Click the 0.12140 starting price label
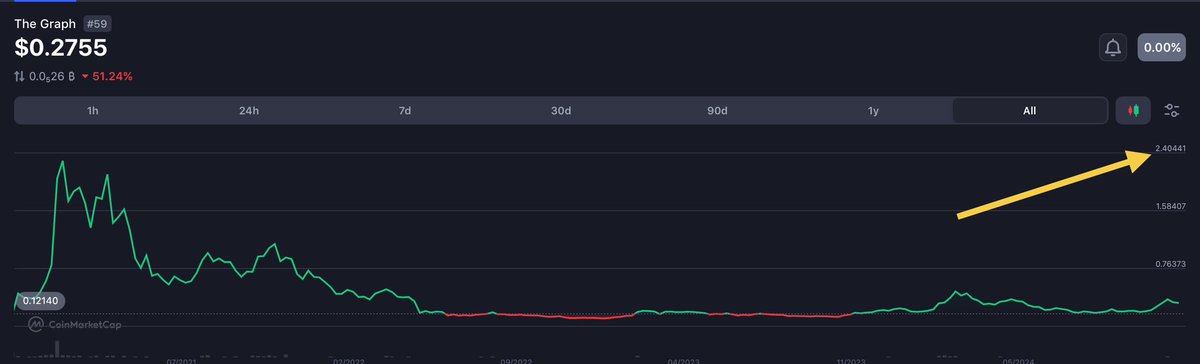The image size is (1200, 364). pyautogui.click(x=40, y=300)
